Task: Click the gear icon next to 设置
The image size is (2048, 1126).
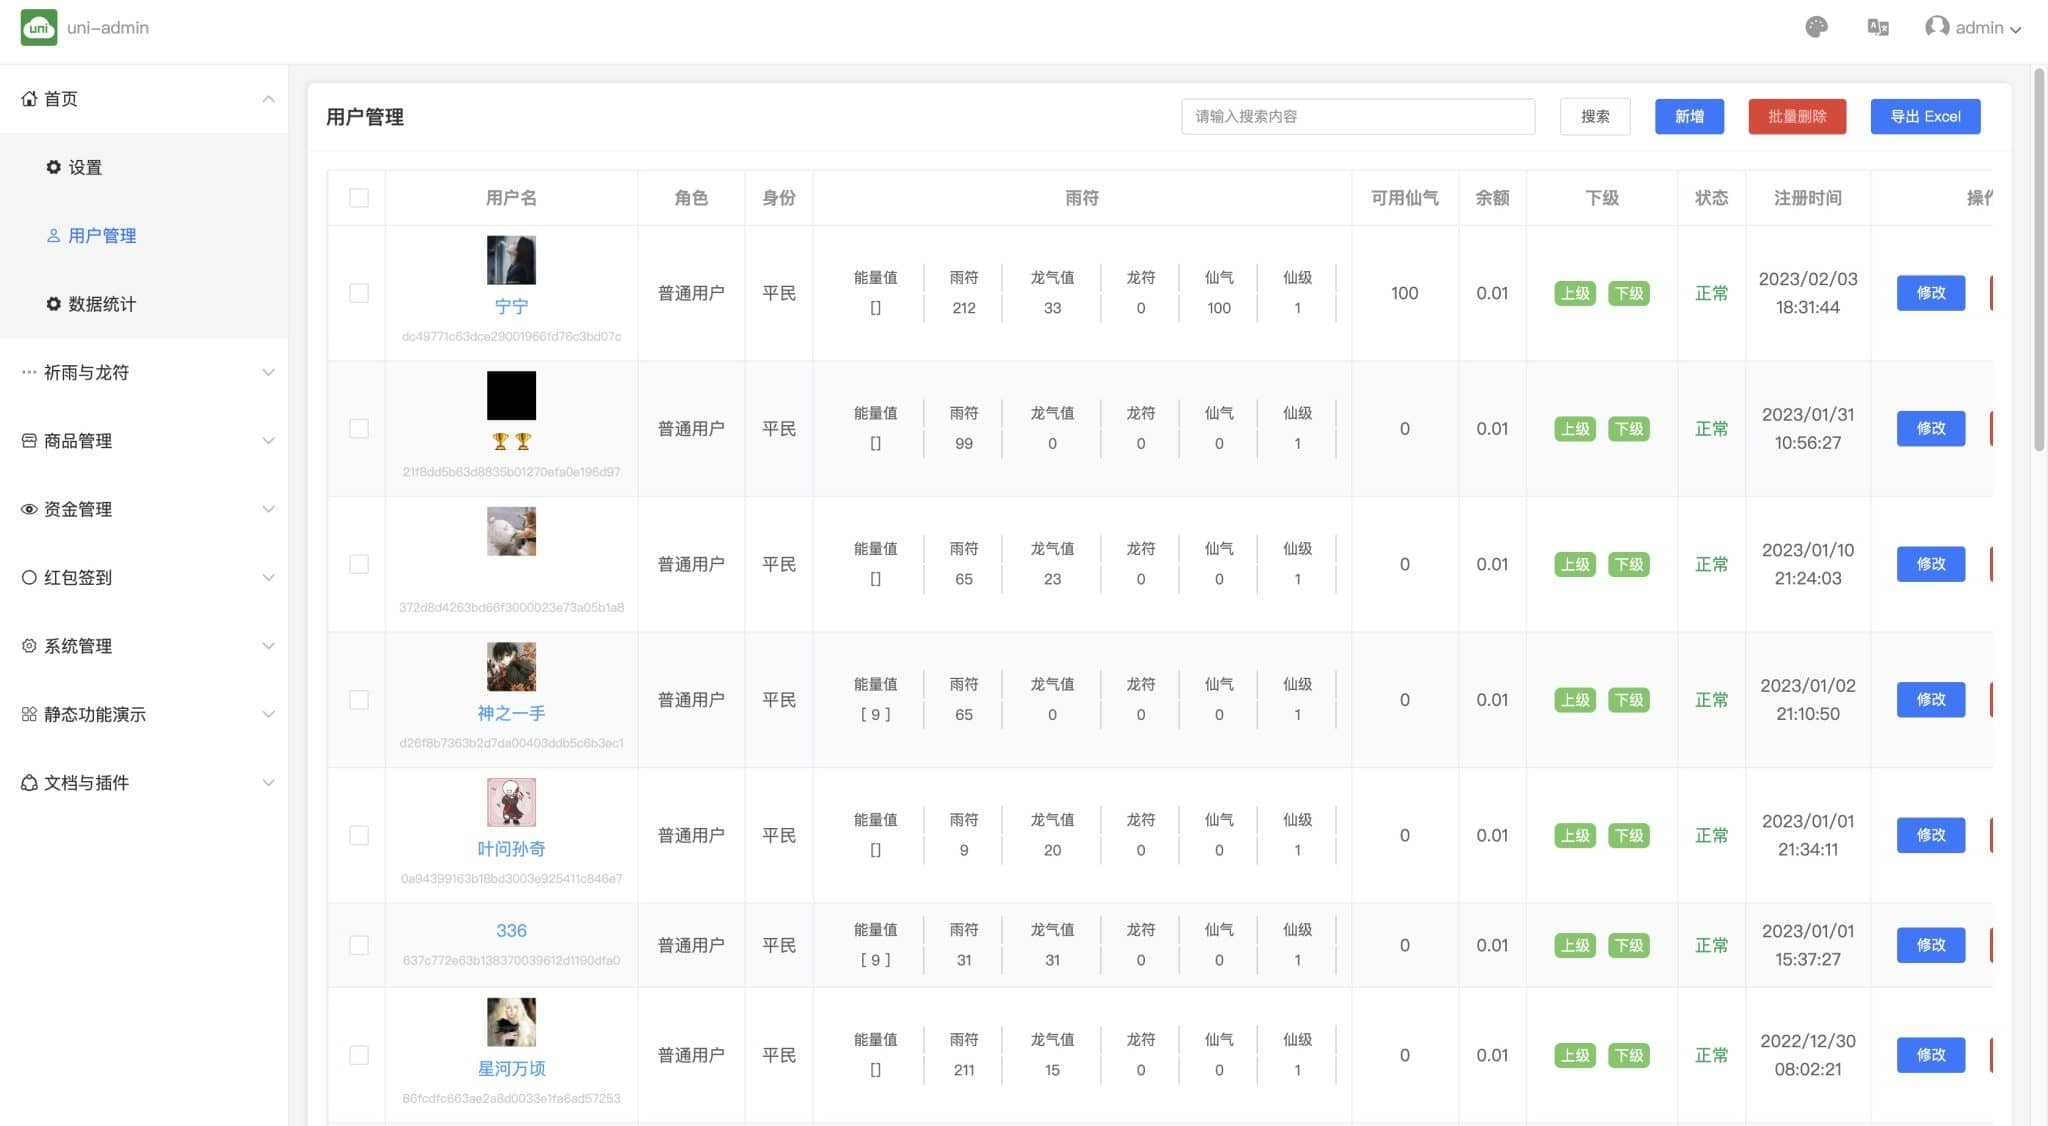Action: pyautogui.click(x=54, y=167)
